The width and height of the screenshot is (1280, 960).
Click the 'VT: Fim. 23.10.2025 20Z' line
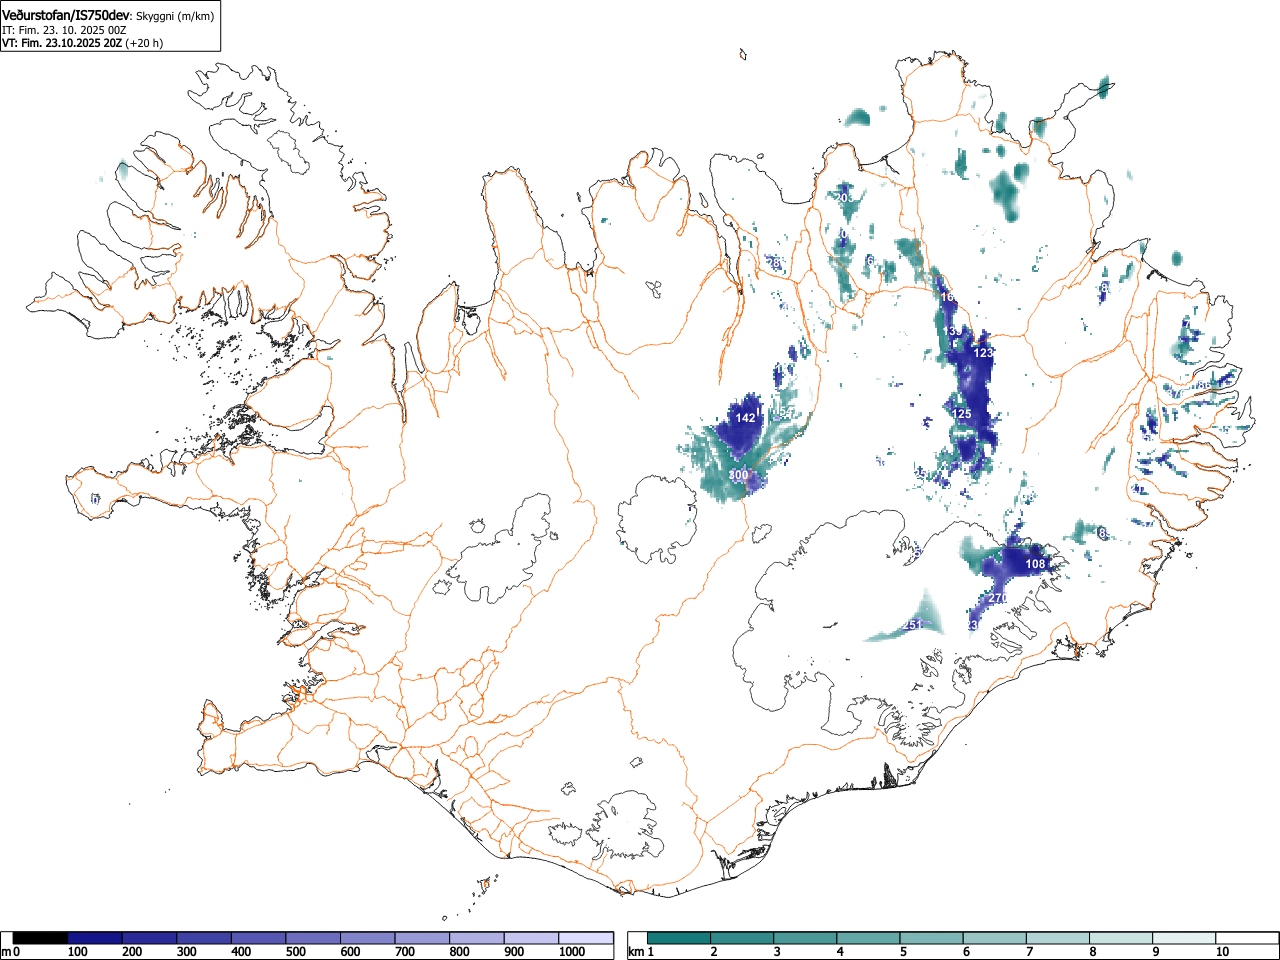[62, 43]
